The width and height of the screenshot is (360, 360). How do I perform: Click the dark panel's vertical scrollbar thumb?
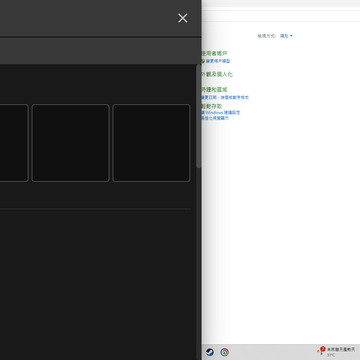click(x=199, y=116)
